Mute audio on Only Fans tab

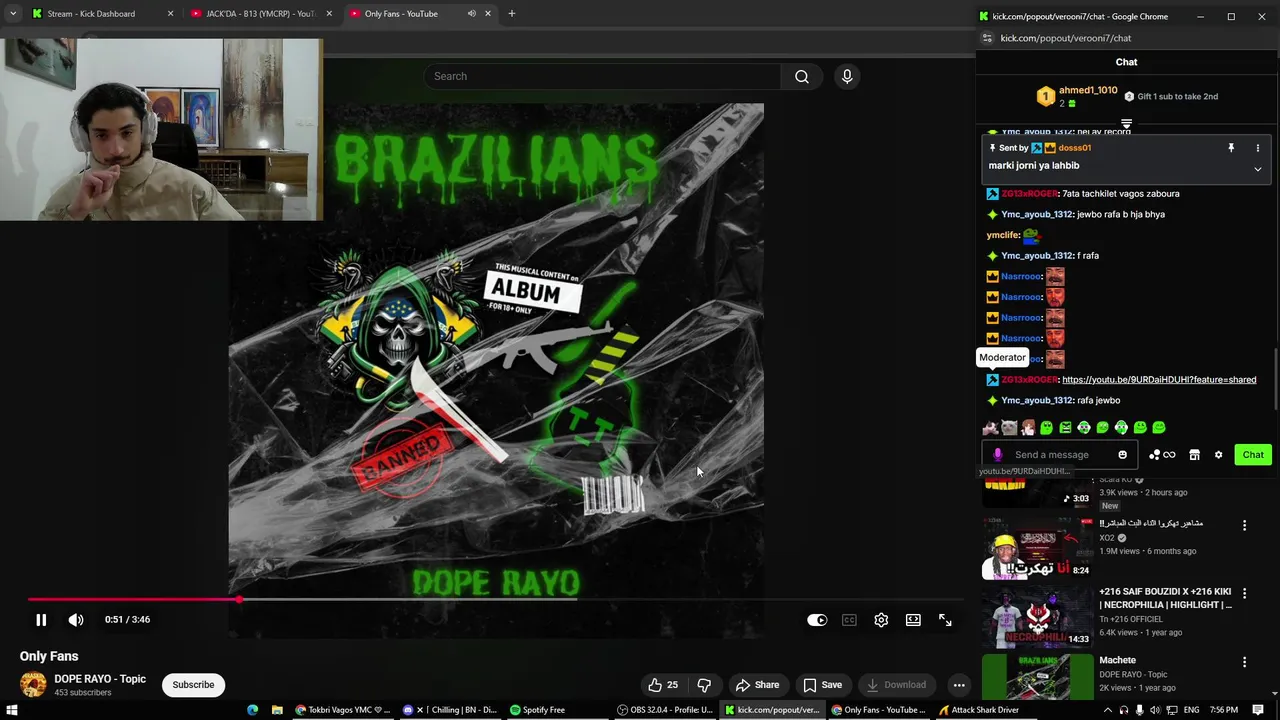click(471, 14)
